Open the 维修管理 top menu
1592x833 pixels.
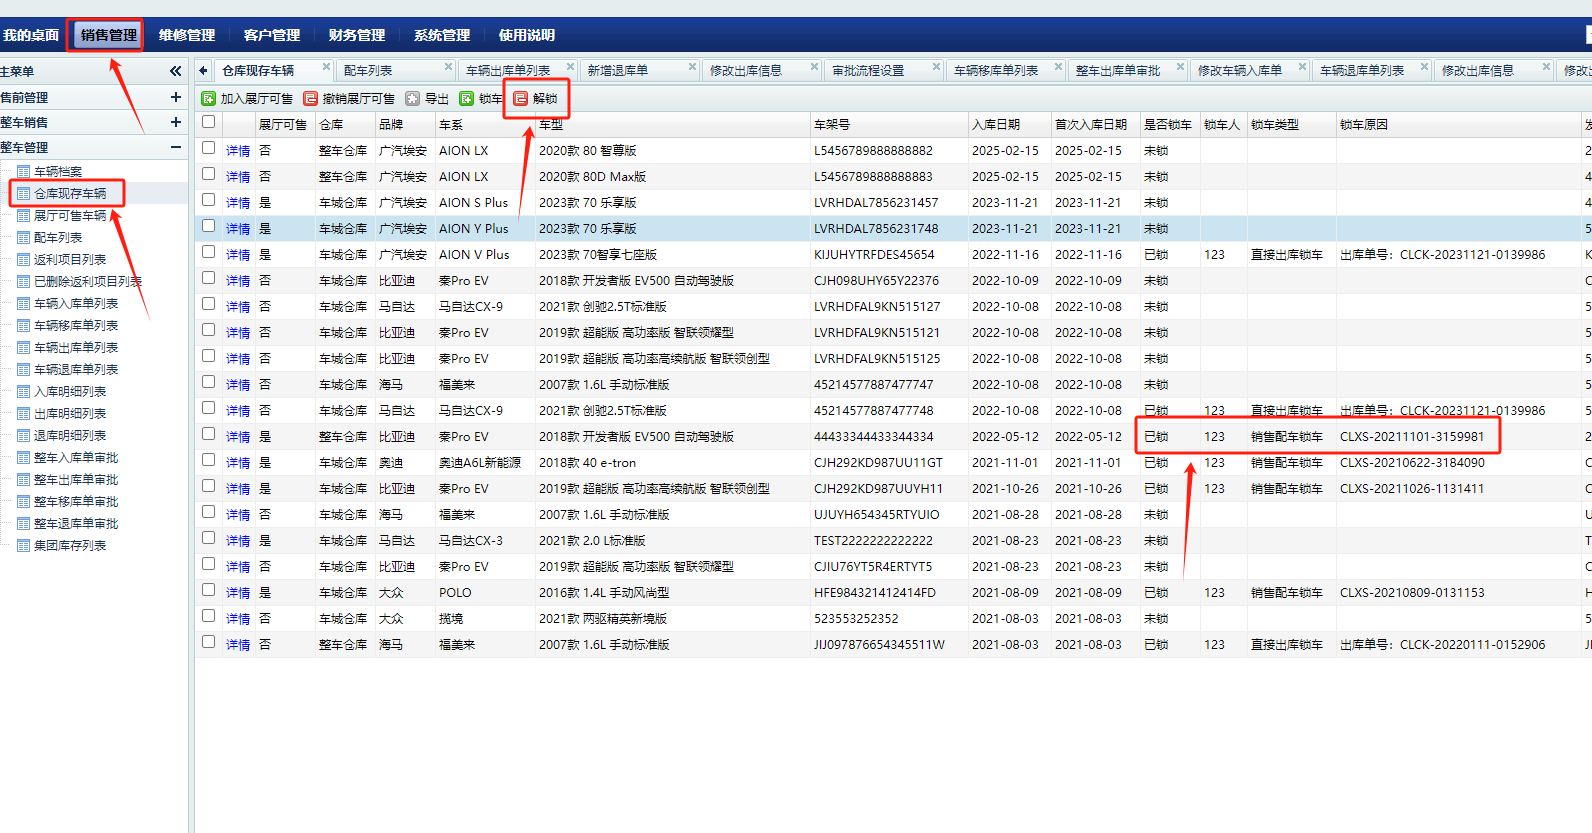[187, 35]
